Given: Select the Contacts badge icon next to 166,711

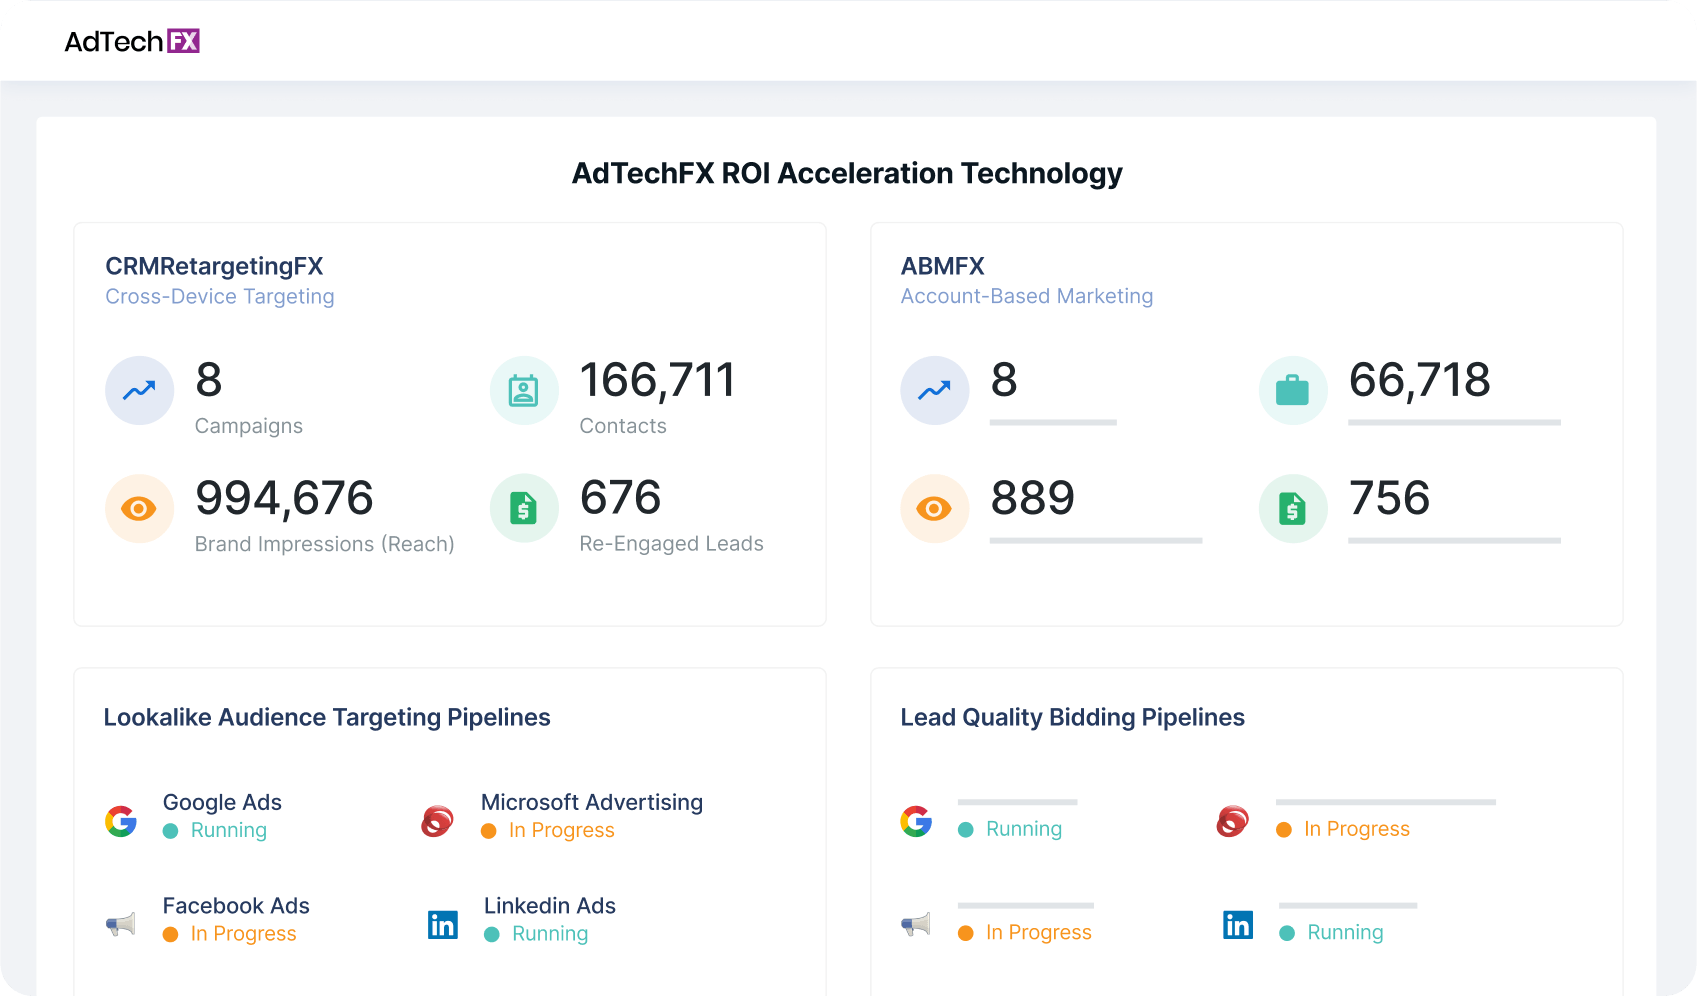Looking at the screenshot, I should [524, 390].
